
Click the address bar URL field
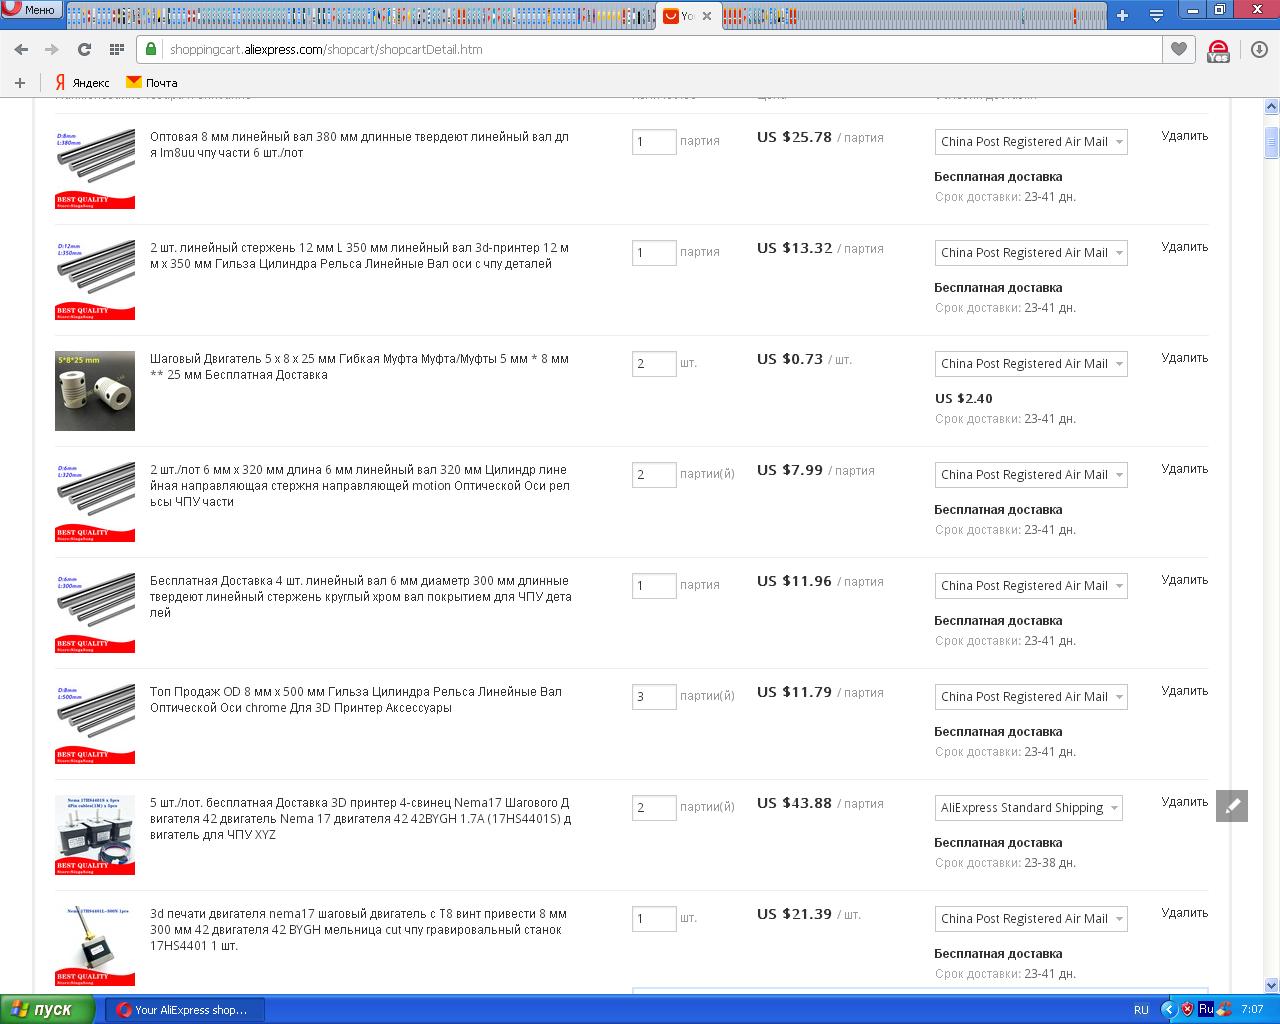click(650, 49)
